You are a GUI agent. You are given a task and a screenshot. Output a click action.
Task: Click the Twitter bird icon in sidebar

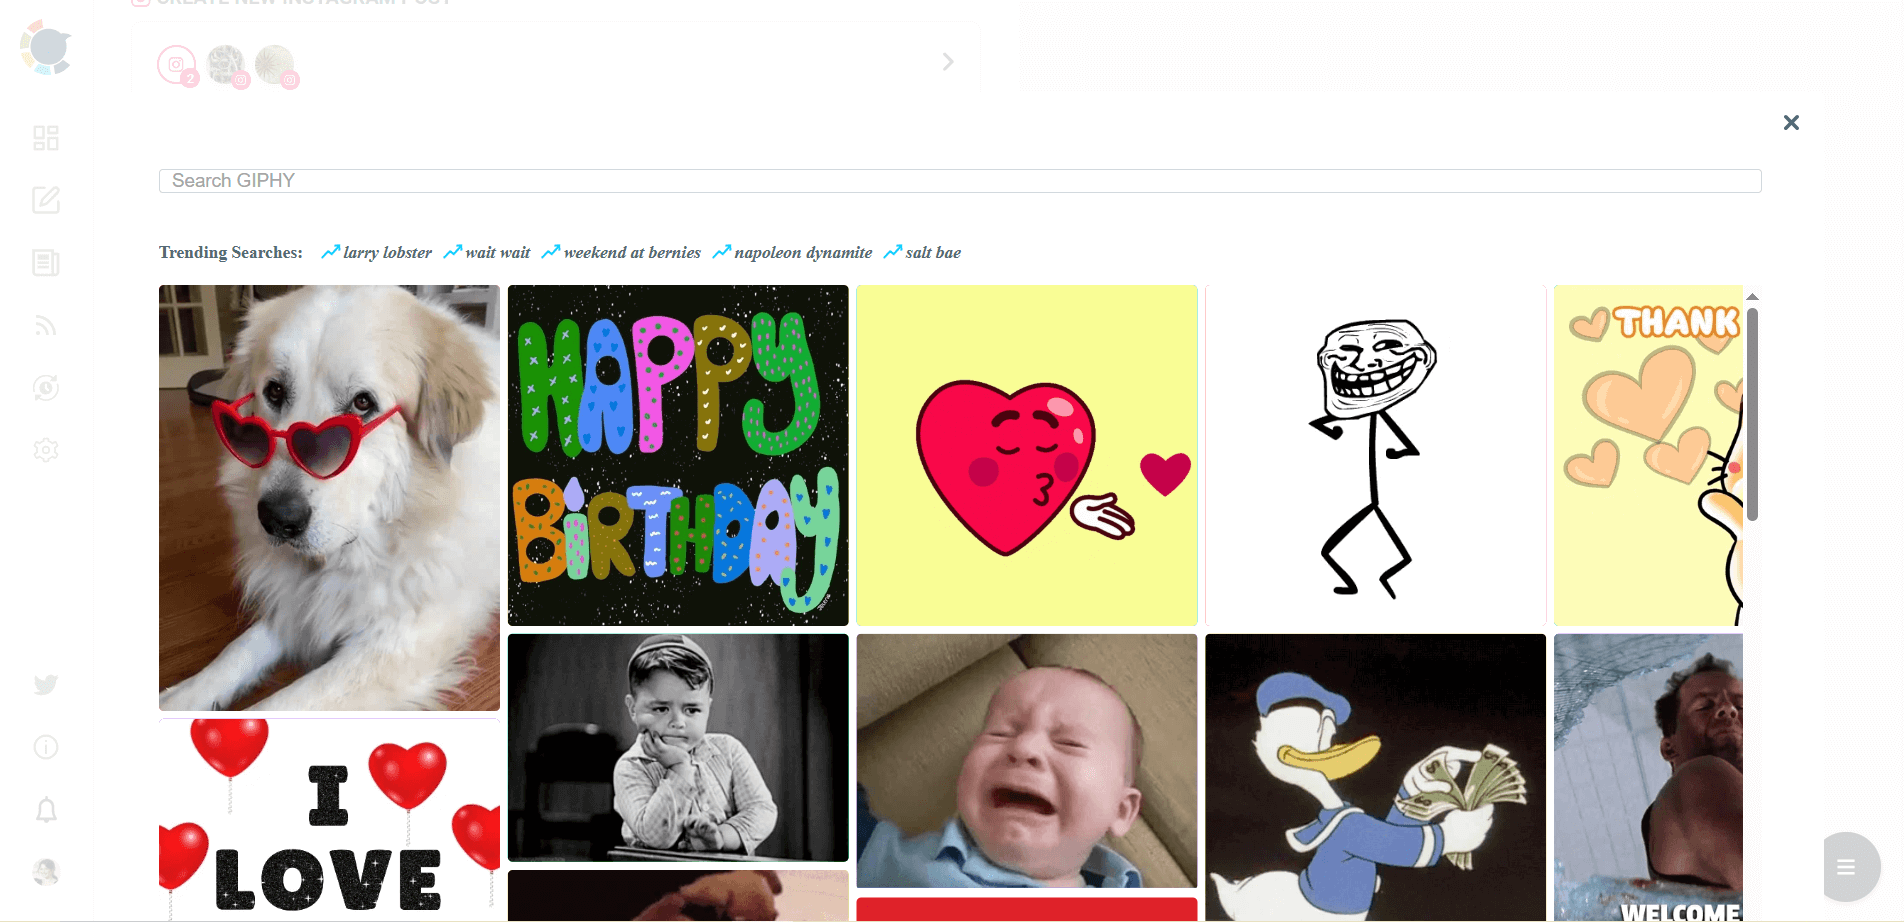46,685
